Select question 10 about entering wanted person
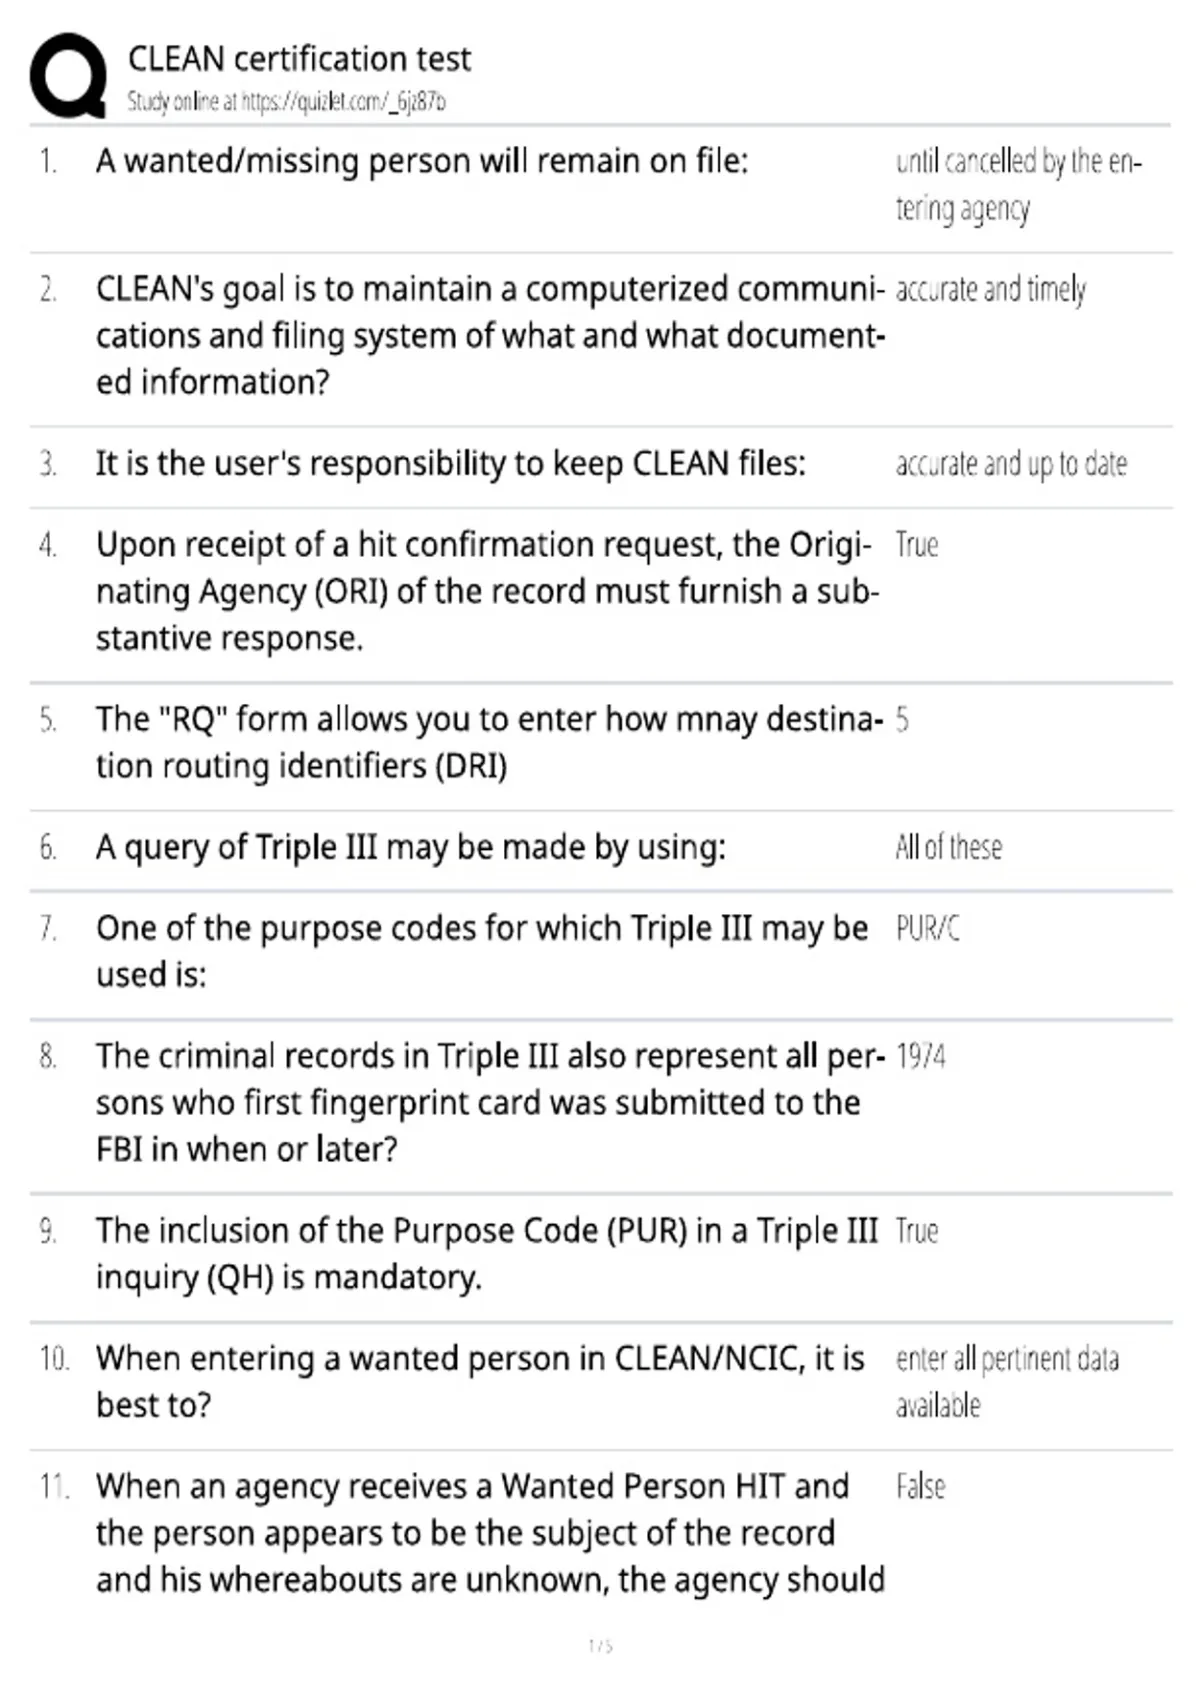The width and height of the screenshot is (1200, 1700). pos(480,1381)
